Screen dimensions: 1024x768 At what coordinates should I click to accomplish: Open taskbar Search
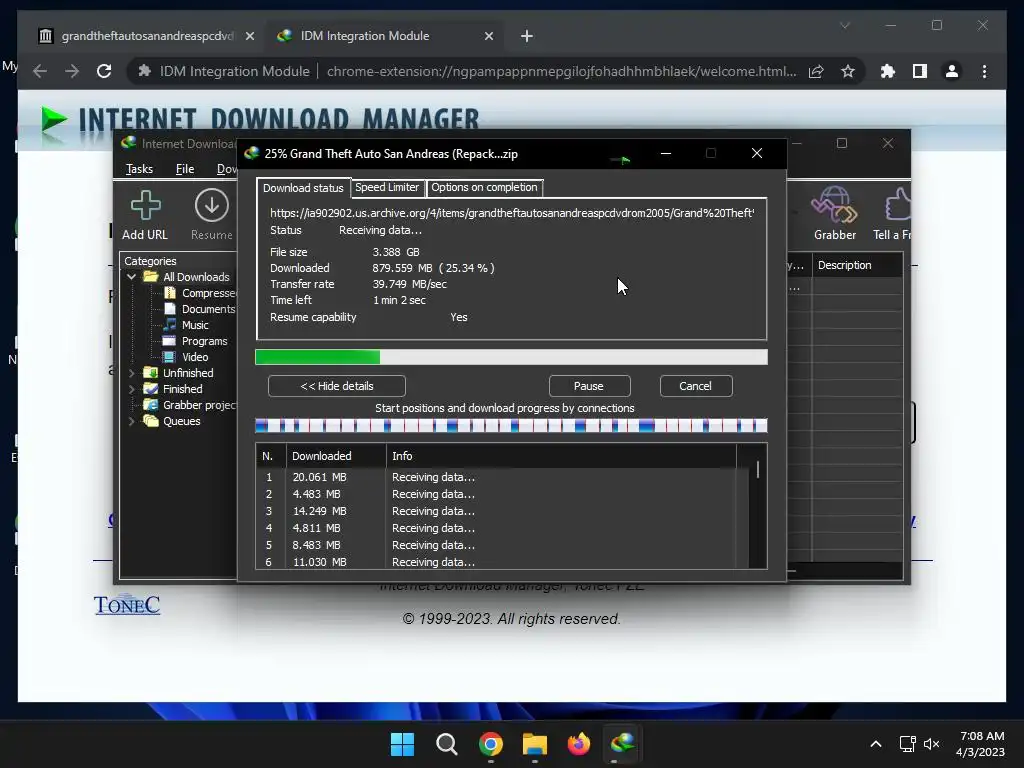tap(447, 744)
